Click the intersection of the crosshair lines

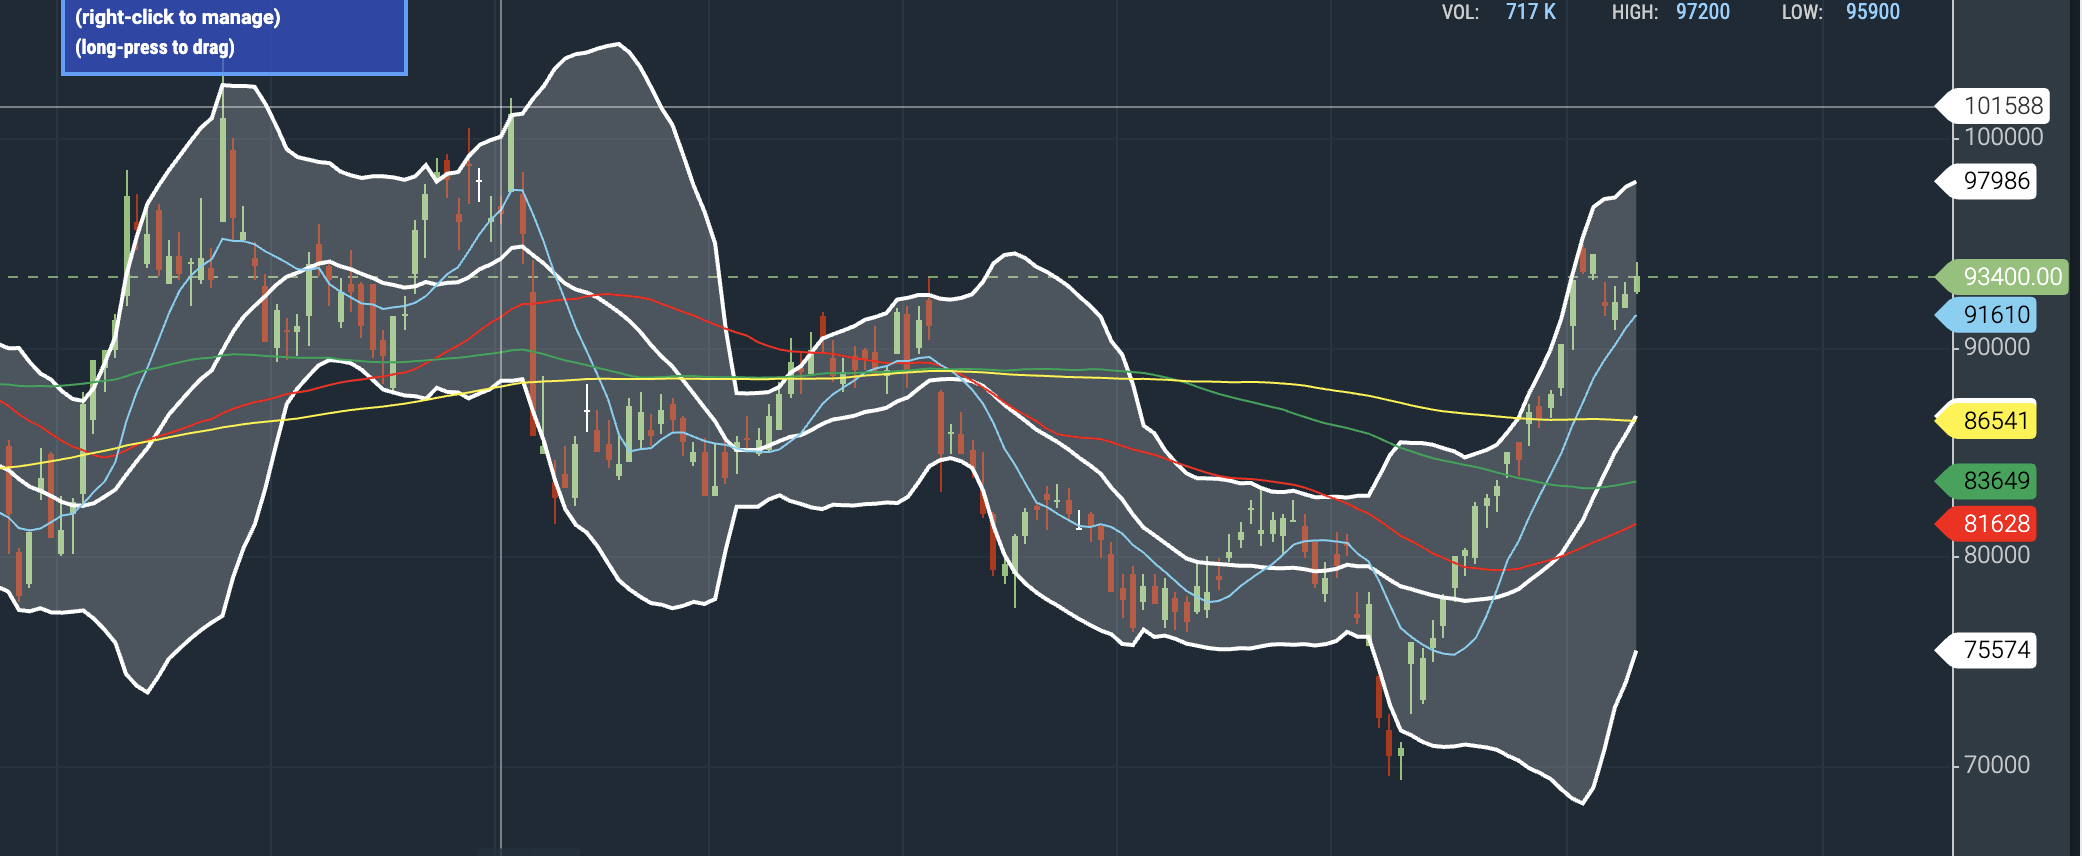(501, 107)
